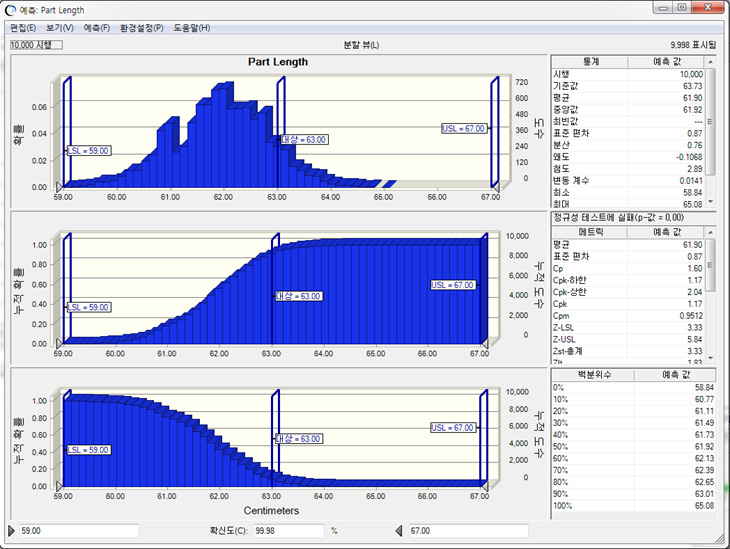The image size is (730, 549).
Task: Select LSL = 59.00 marker in frequency chart
Action: coord(88,151)
